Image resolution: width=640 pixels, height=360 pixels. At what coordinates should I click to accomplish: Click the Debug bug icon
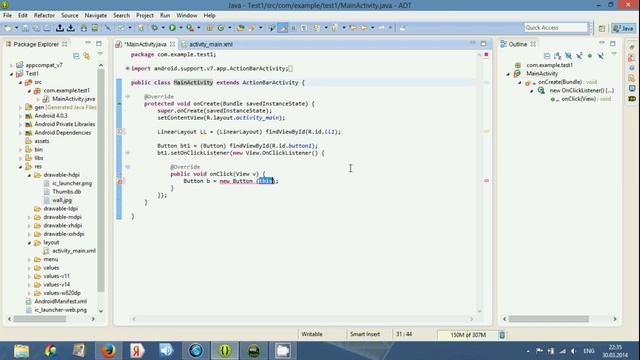click(x=155, y=28)
